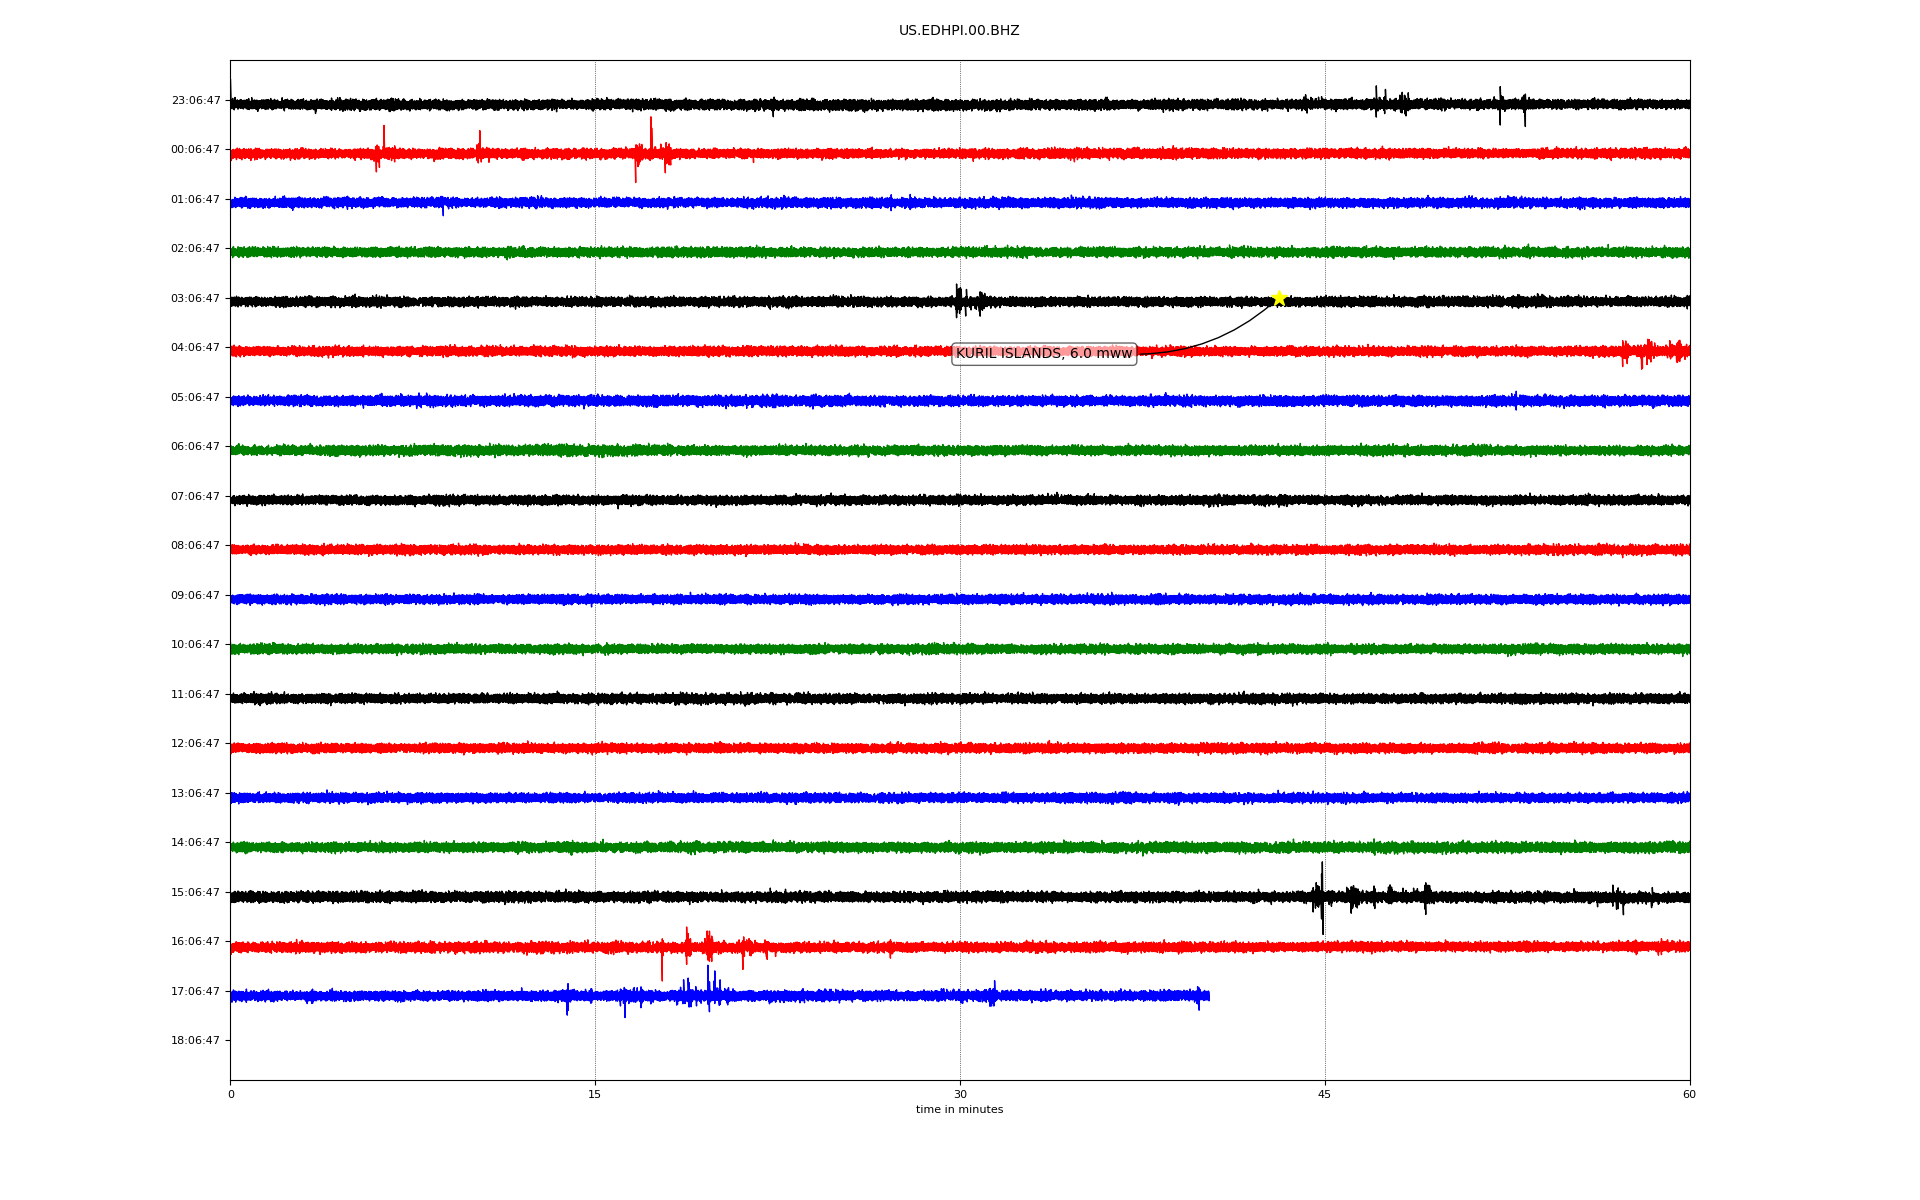The width and height of the screenshot is (1920, 1200).
Task: Click the 03:06:47 time axis label
Action: pos(196,298)
